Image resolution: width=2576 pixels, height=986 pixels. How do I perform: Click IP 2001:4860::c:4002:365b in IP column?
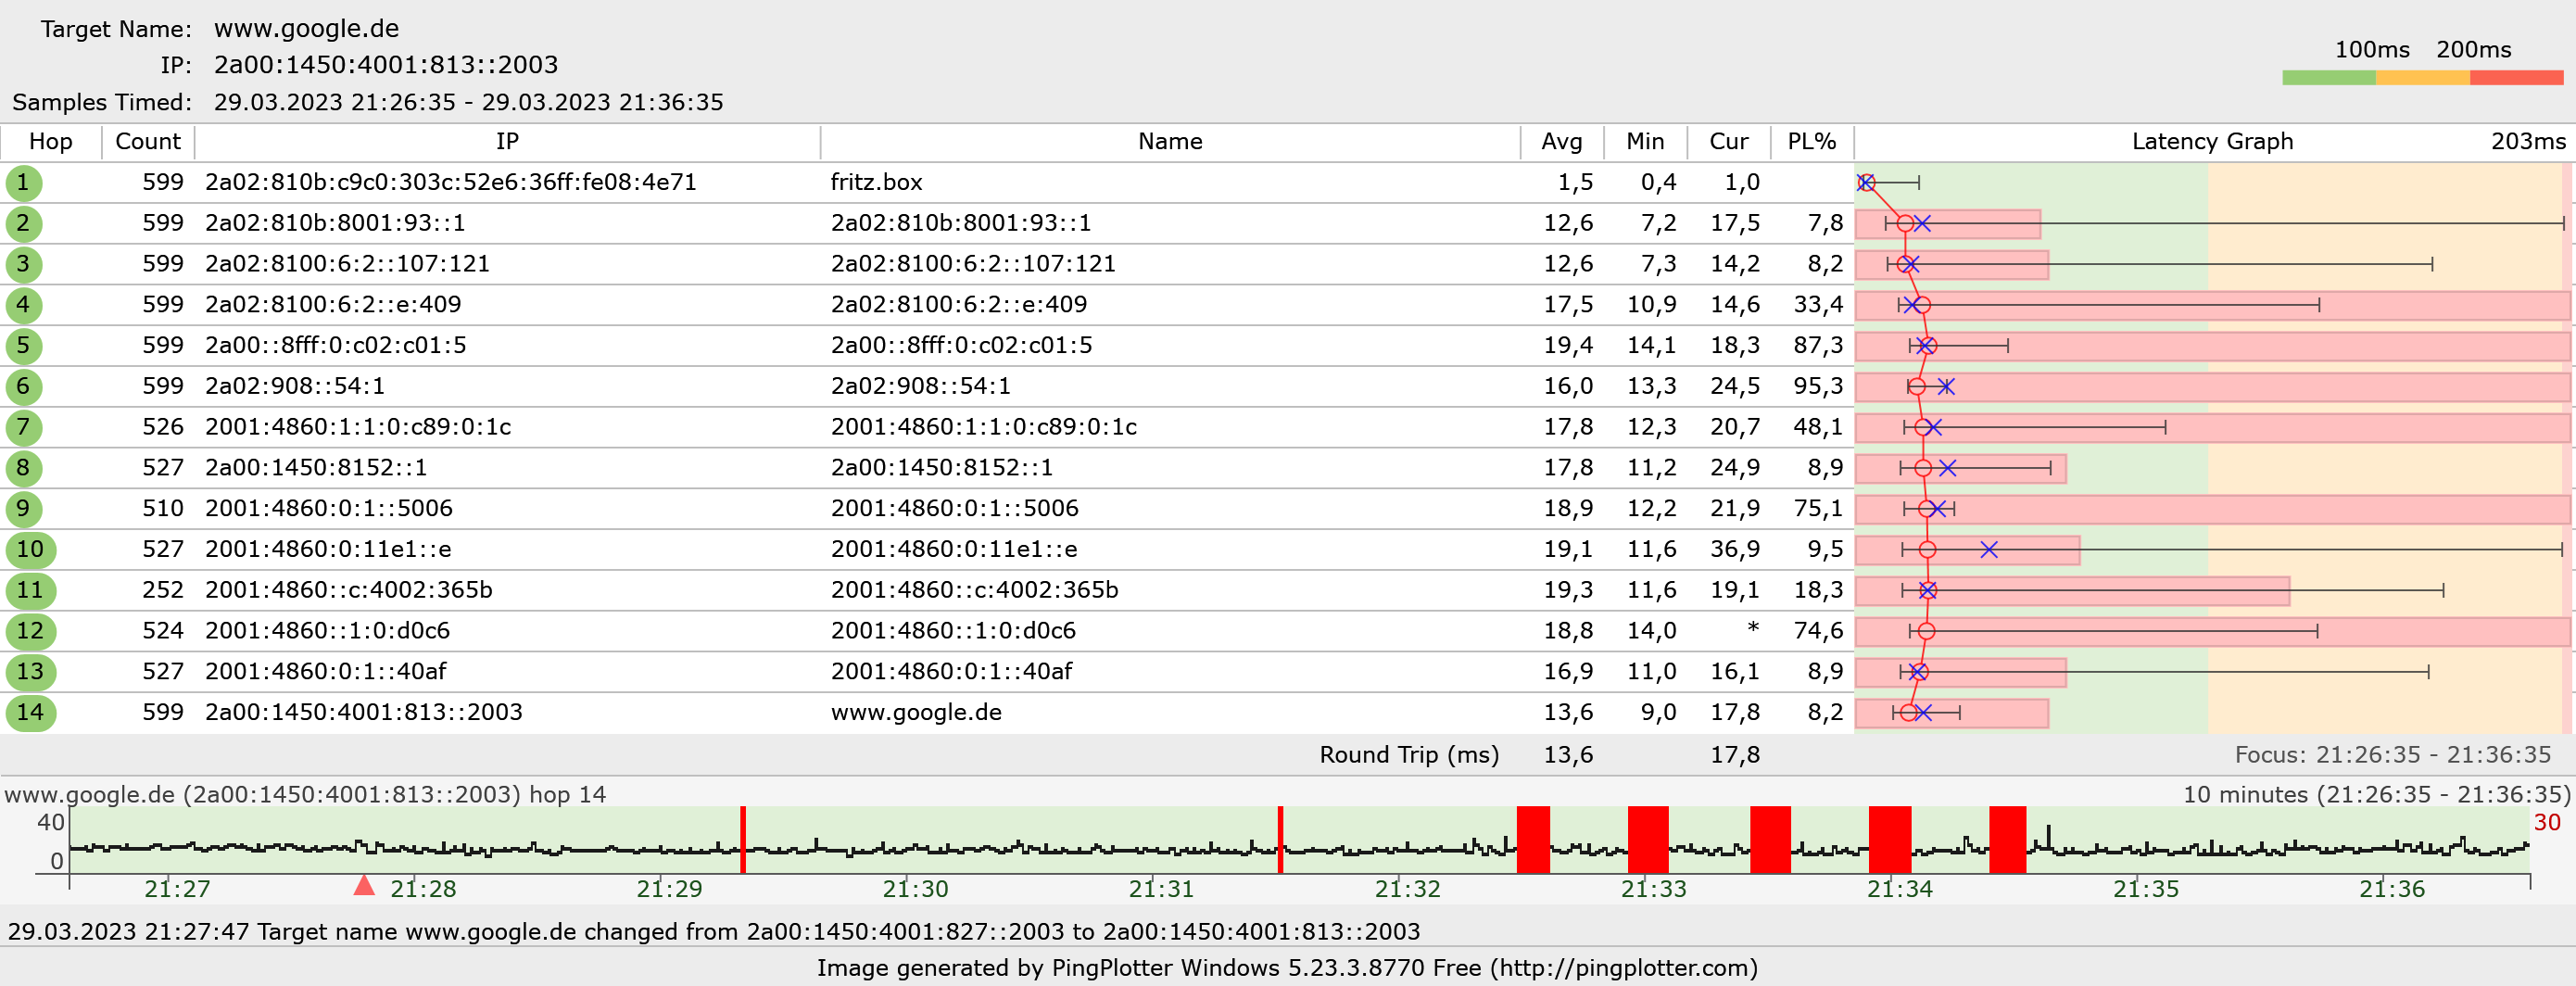(349, 591)
